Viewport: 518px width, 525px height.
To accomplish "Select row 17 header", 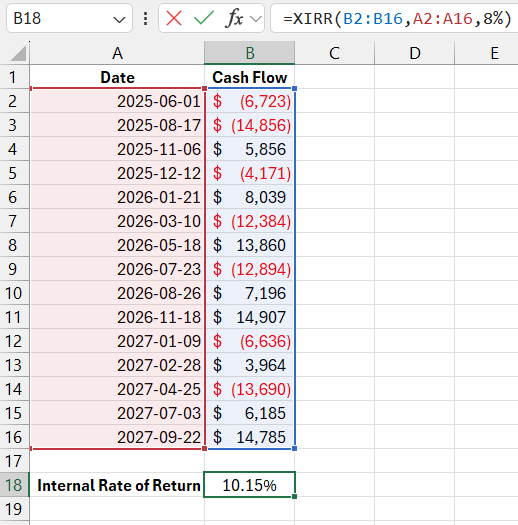I will tap(14, 461).
